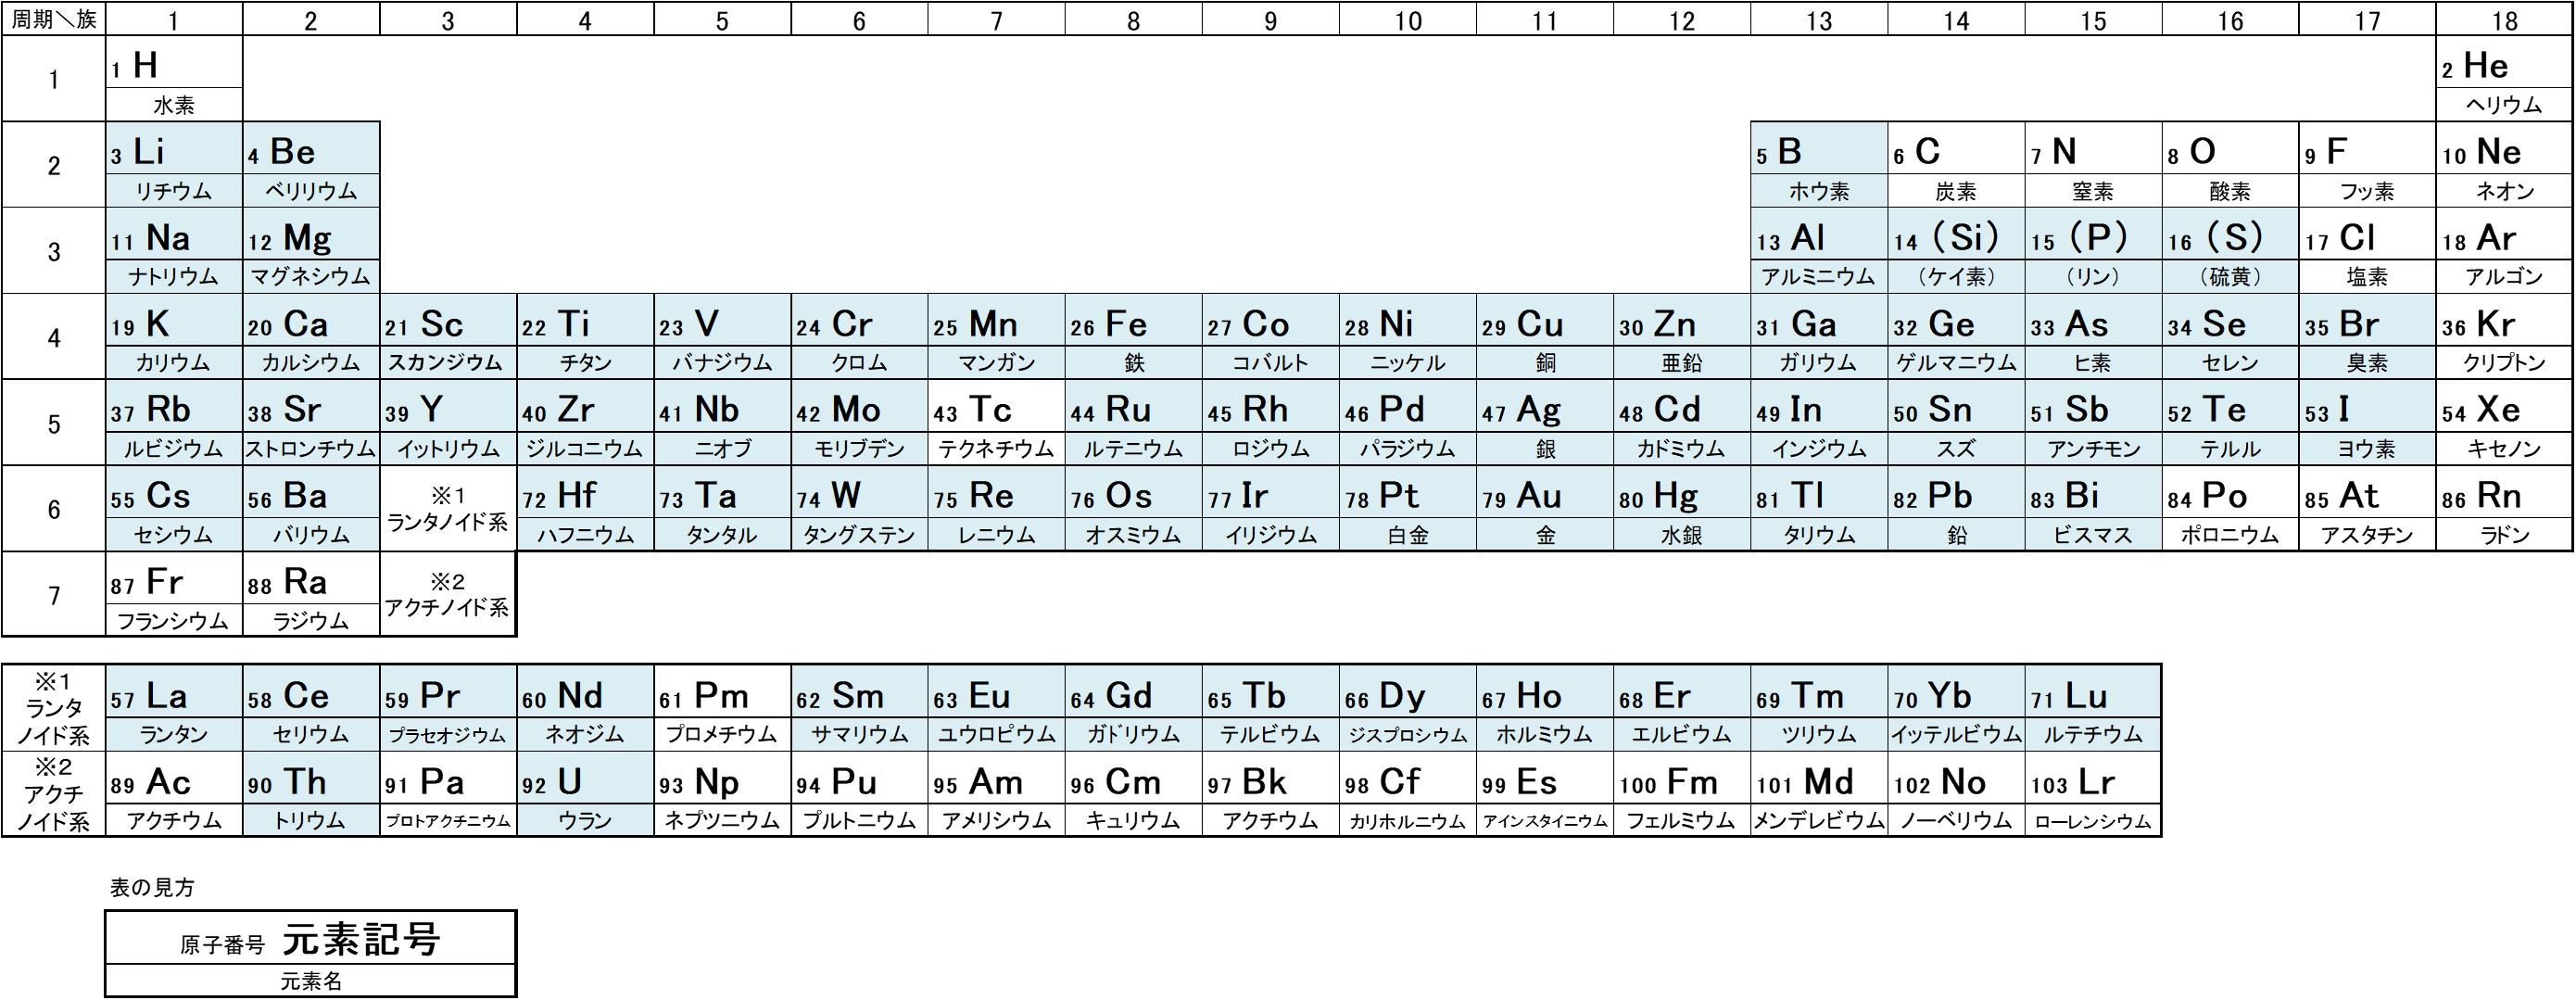2576x1000 pixels.
Task: Select the einsteinium cell 99 Es
Action: click(1545, 794)
